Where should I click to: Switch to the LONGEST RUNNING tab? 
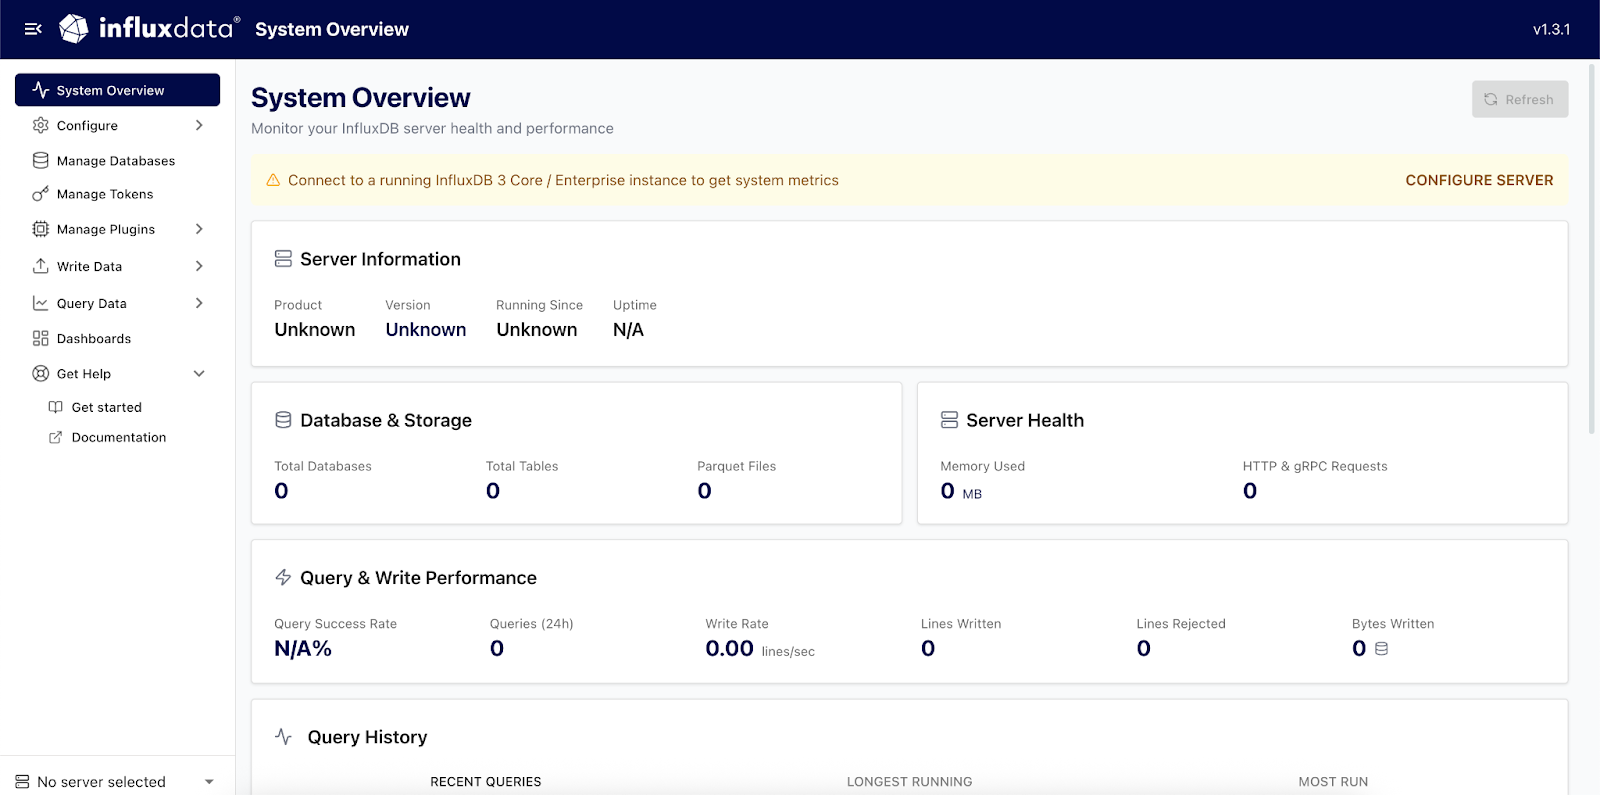pyautogui.click(x=909, y=782)
